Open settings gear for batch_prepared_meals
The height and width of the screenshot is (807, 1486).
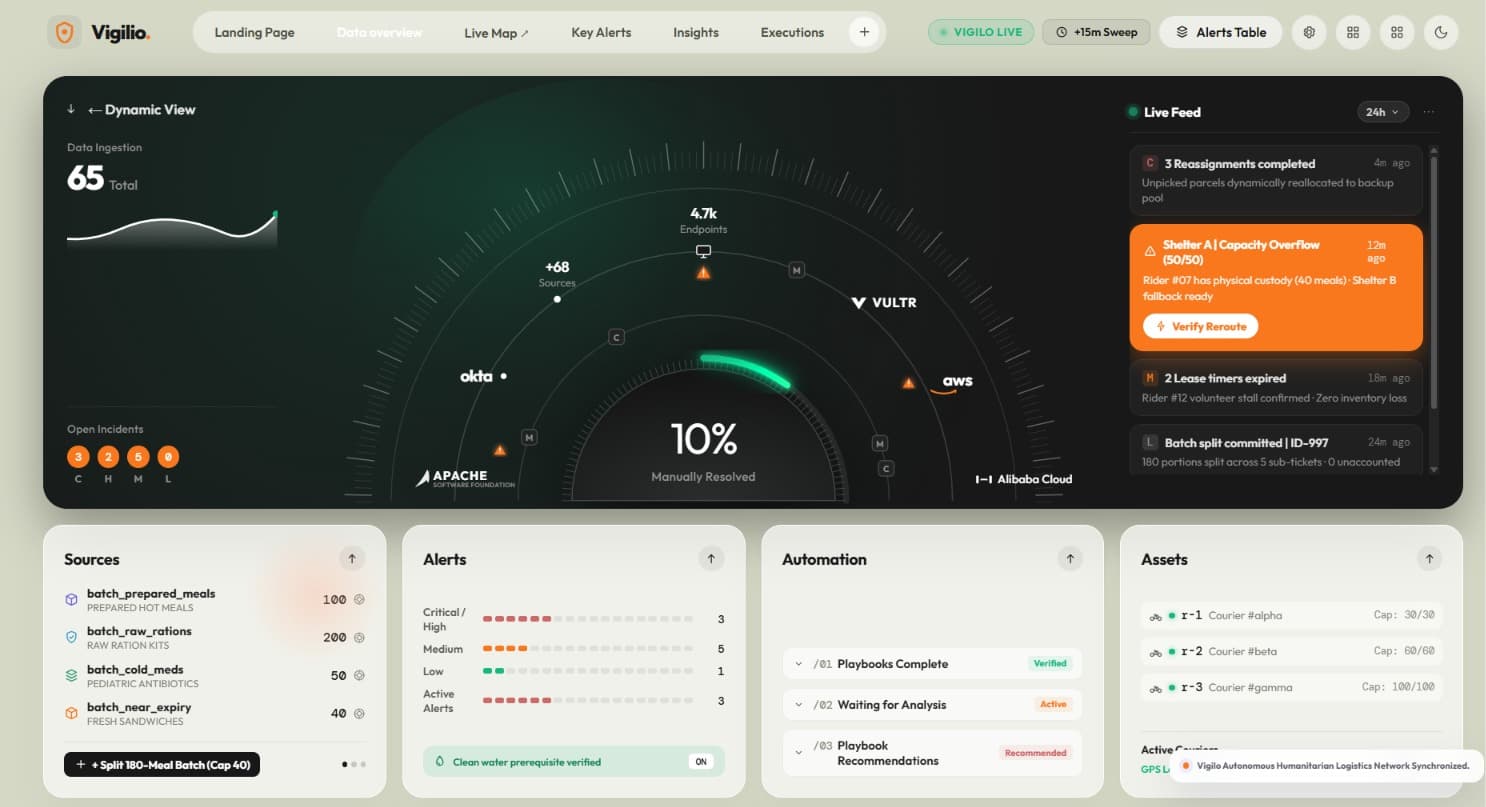coord(359,600)
